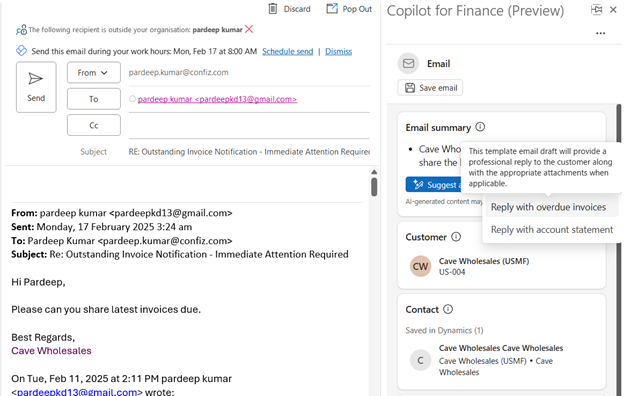Screen dimensions: 624x396
Task: Select Reply with overdue invoices
Action: point(548,207)
